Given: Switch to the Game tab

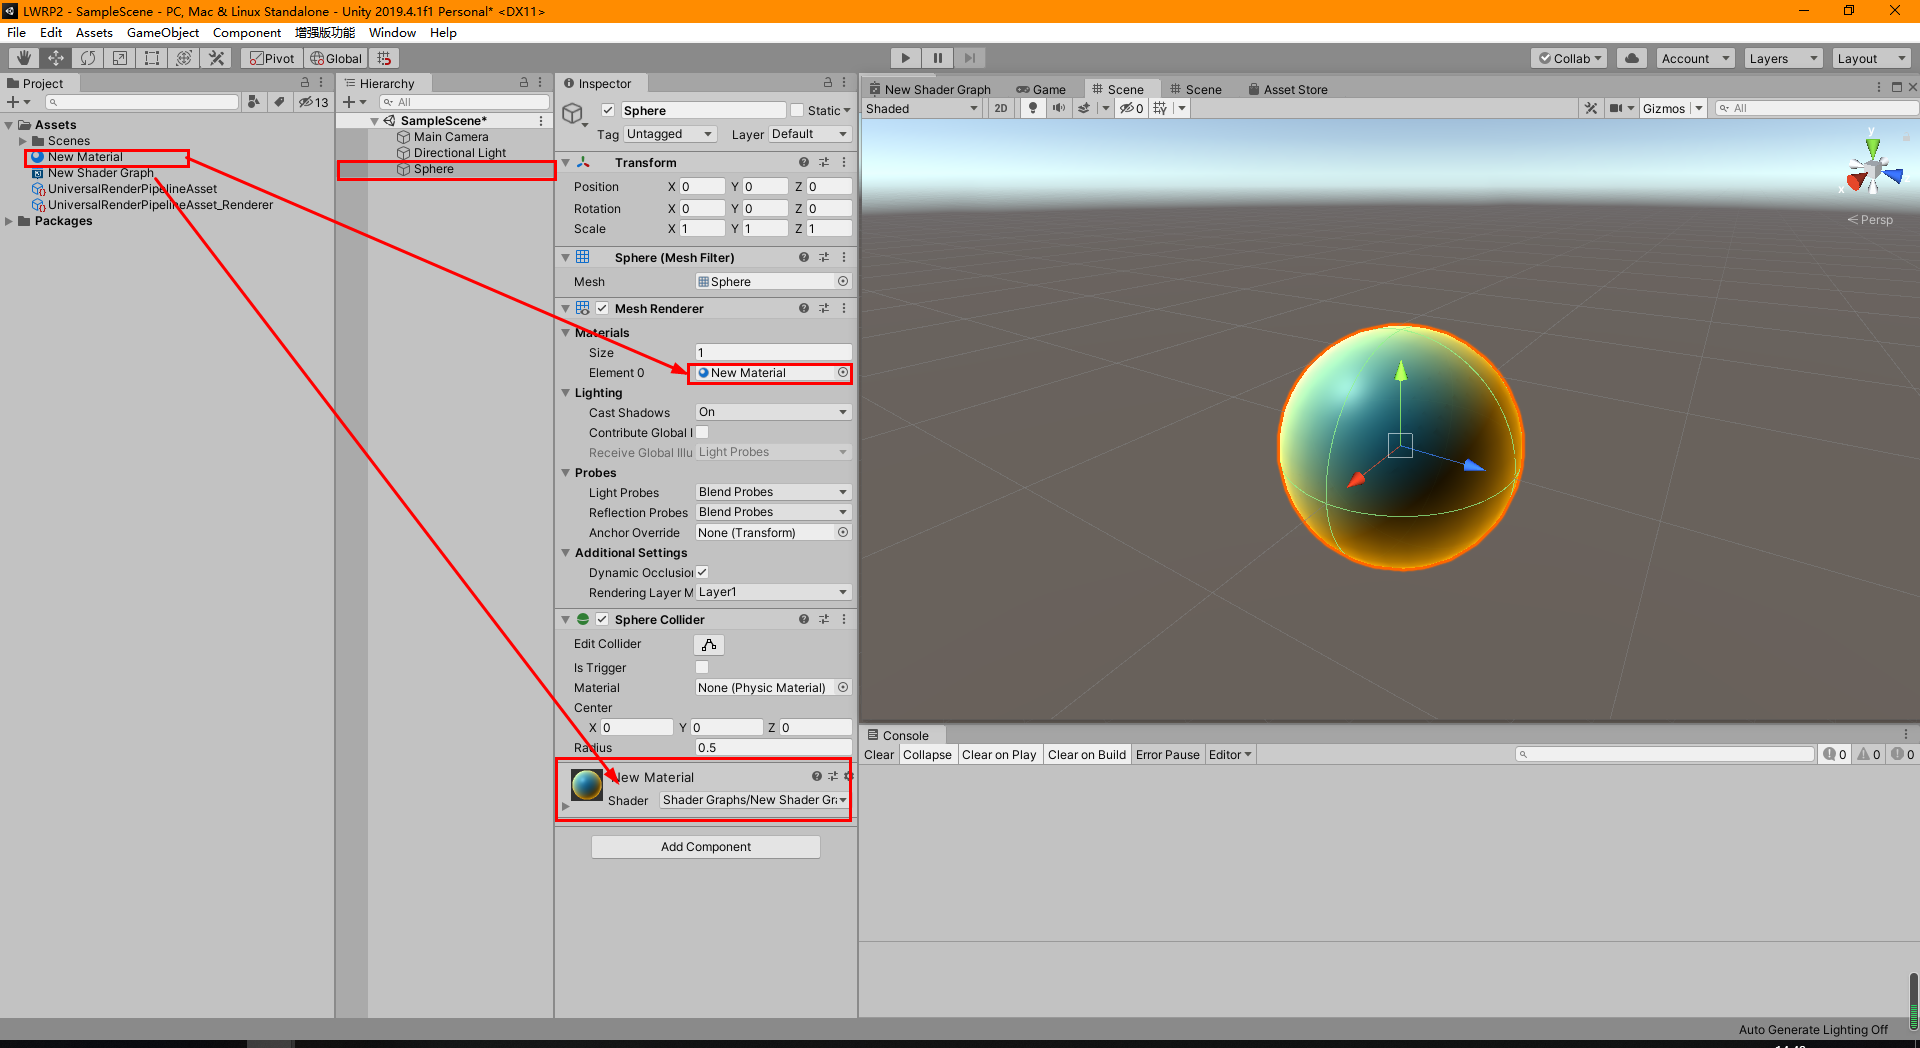Looking at the screenshot, I should pyautogui.click(x=1042, y=89).
